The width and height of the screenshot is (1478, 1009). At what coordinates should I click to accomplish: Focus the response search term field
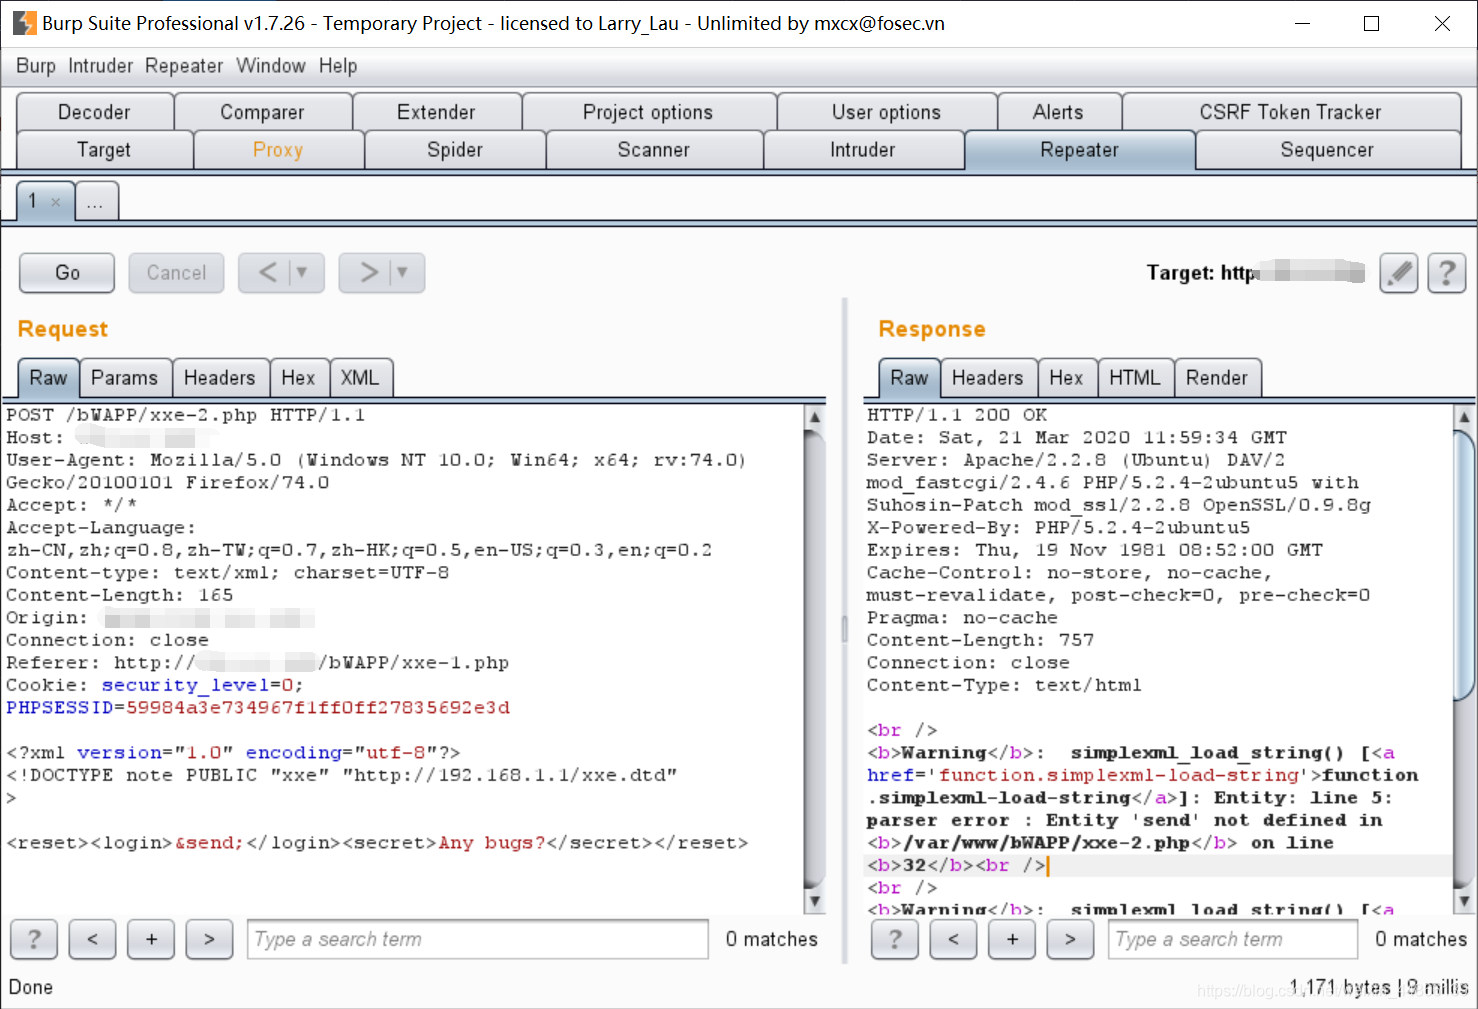point(1233,939)
